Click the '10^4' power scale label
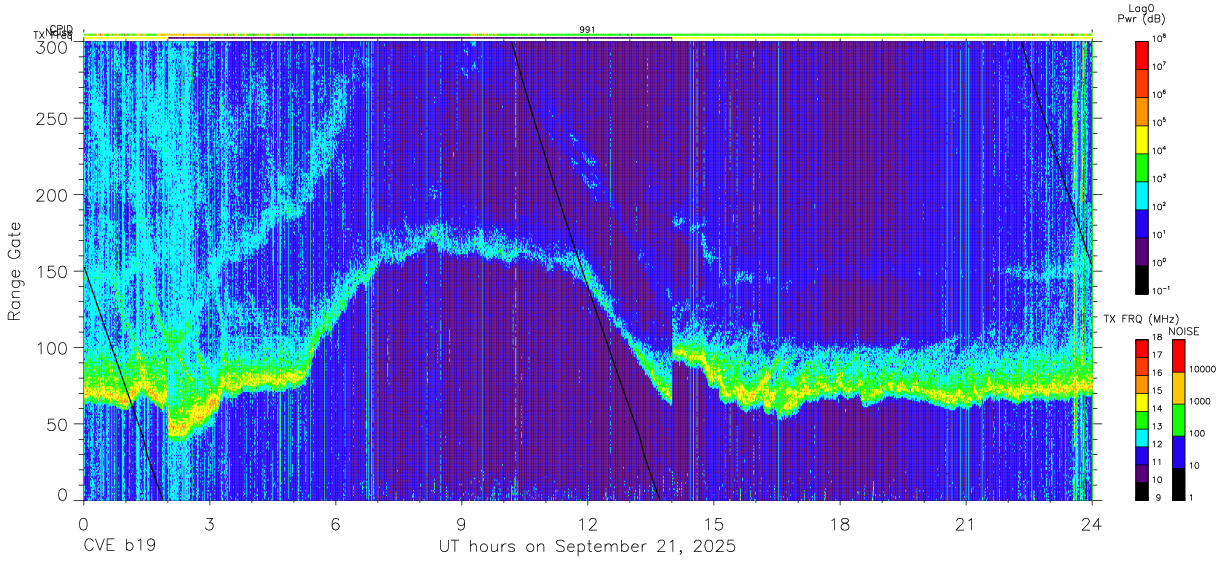This screenshot has height=567, width=1228. click(1161, 150)
